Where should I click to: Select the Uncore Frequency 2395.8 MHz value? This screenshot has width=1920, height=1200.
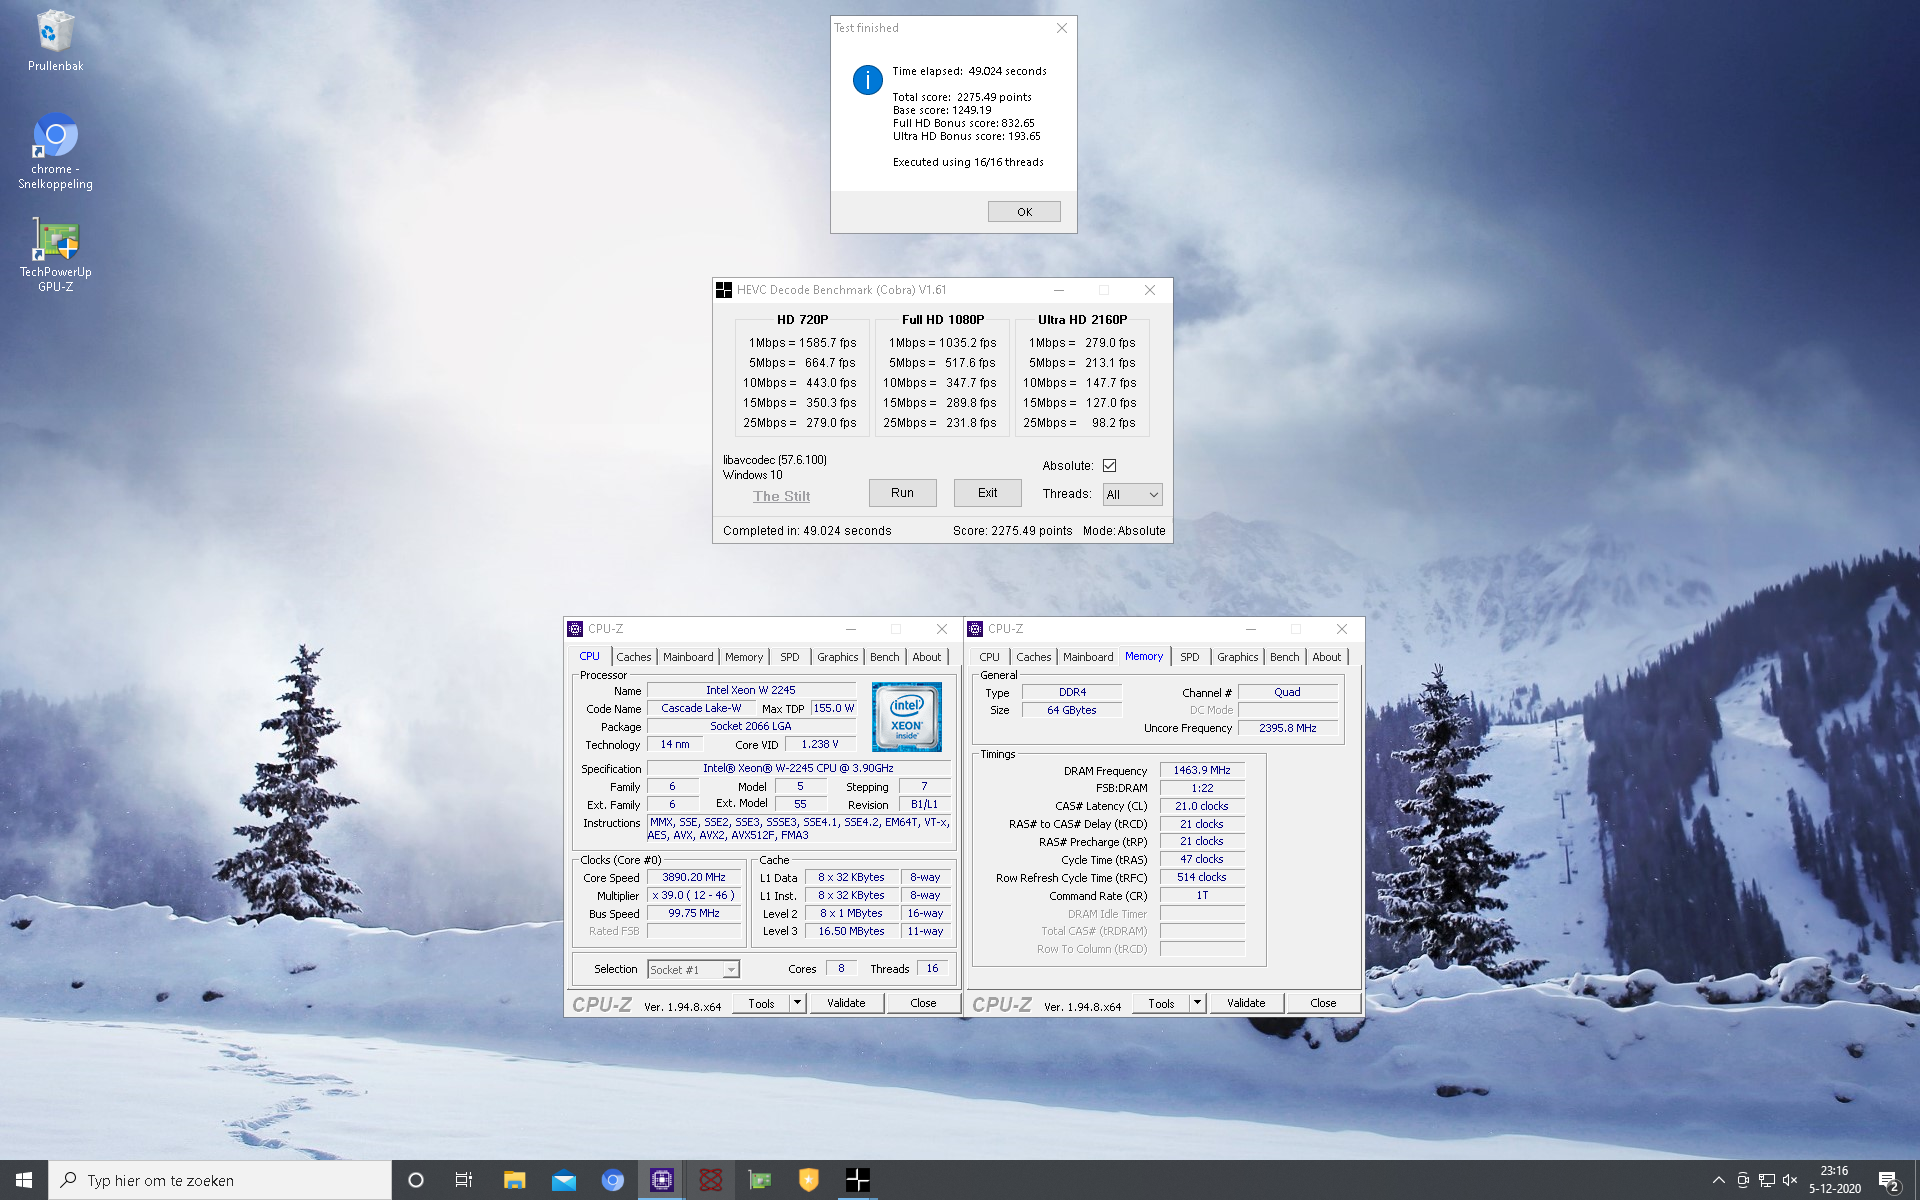(1287, 728)
